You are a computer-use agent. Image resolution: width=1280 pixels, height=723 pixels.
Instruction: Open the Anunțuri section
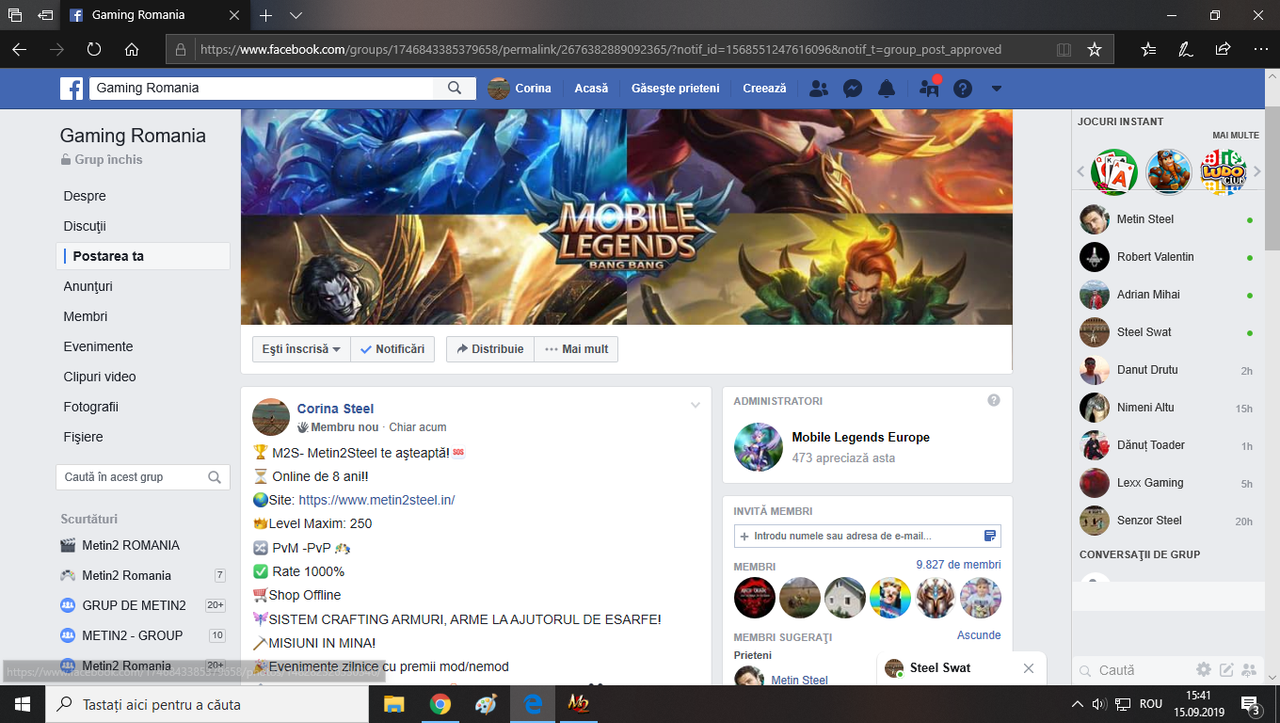pos(88,286)
